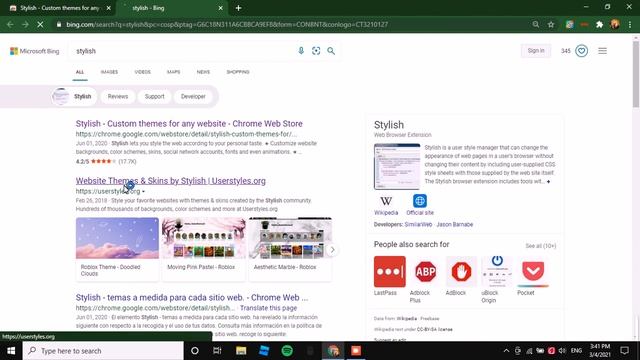640x360 pixels.
Task: Stop loading the page in Chrome
Action: coord(40,24)
